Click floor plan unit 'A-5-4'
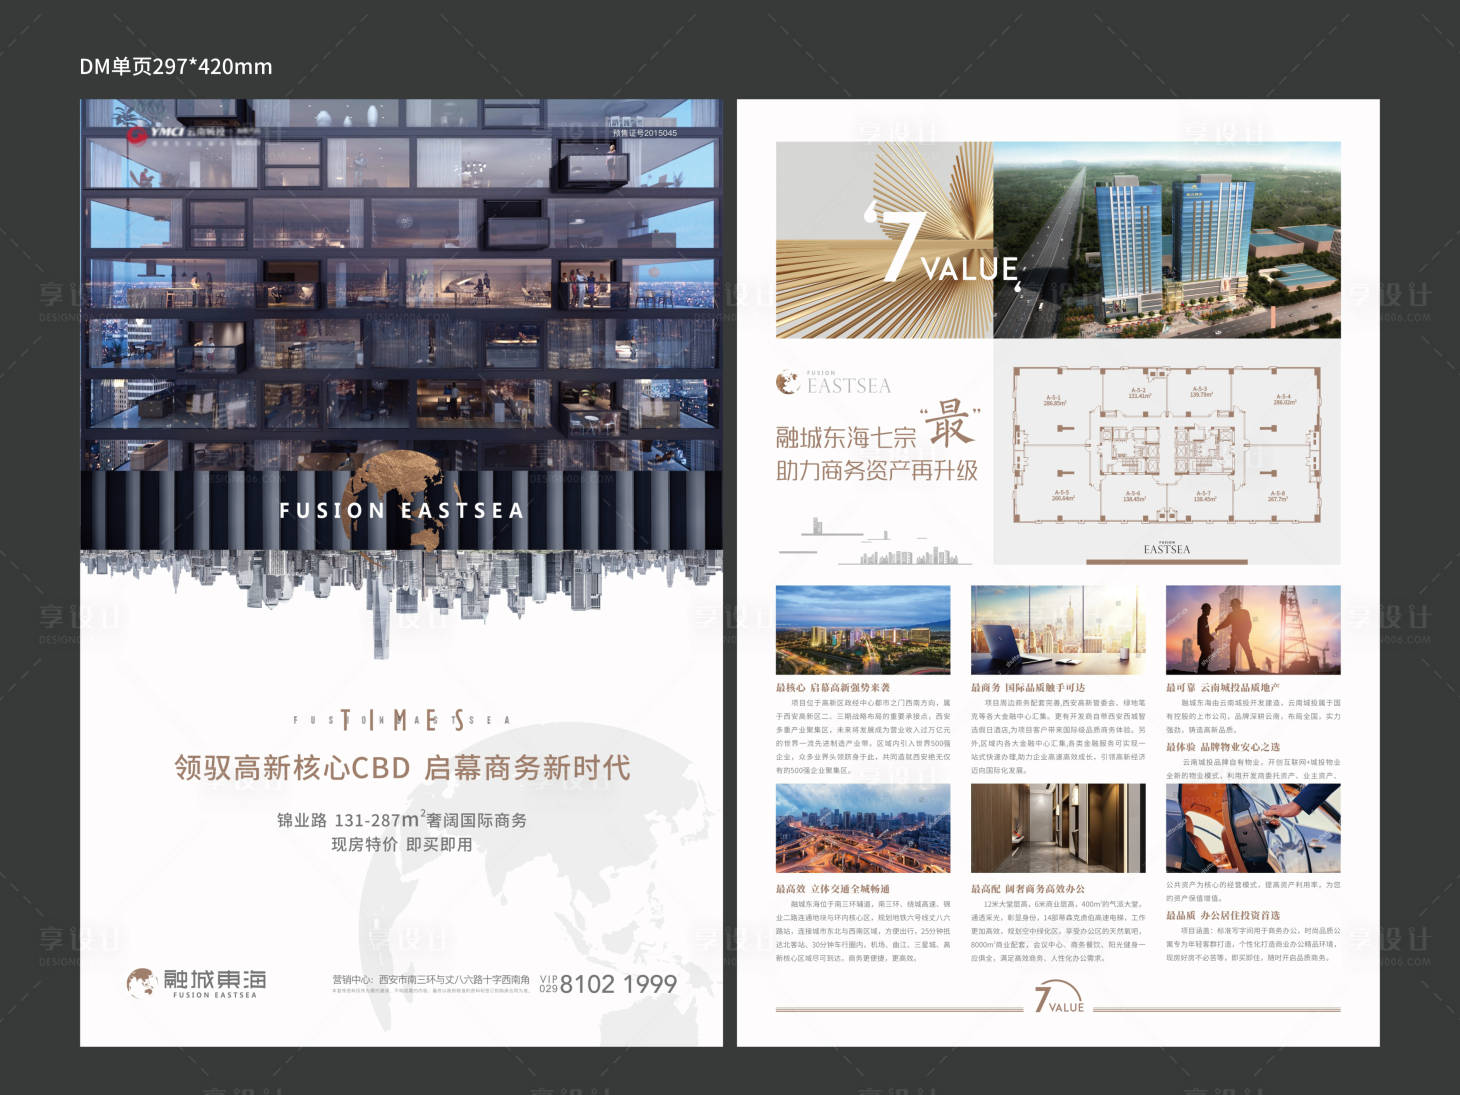This screenshot has height=1095, width=1460. point(1283,399)
